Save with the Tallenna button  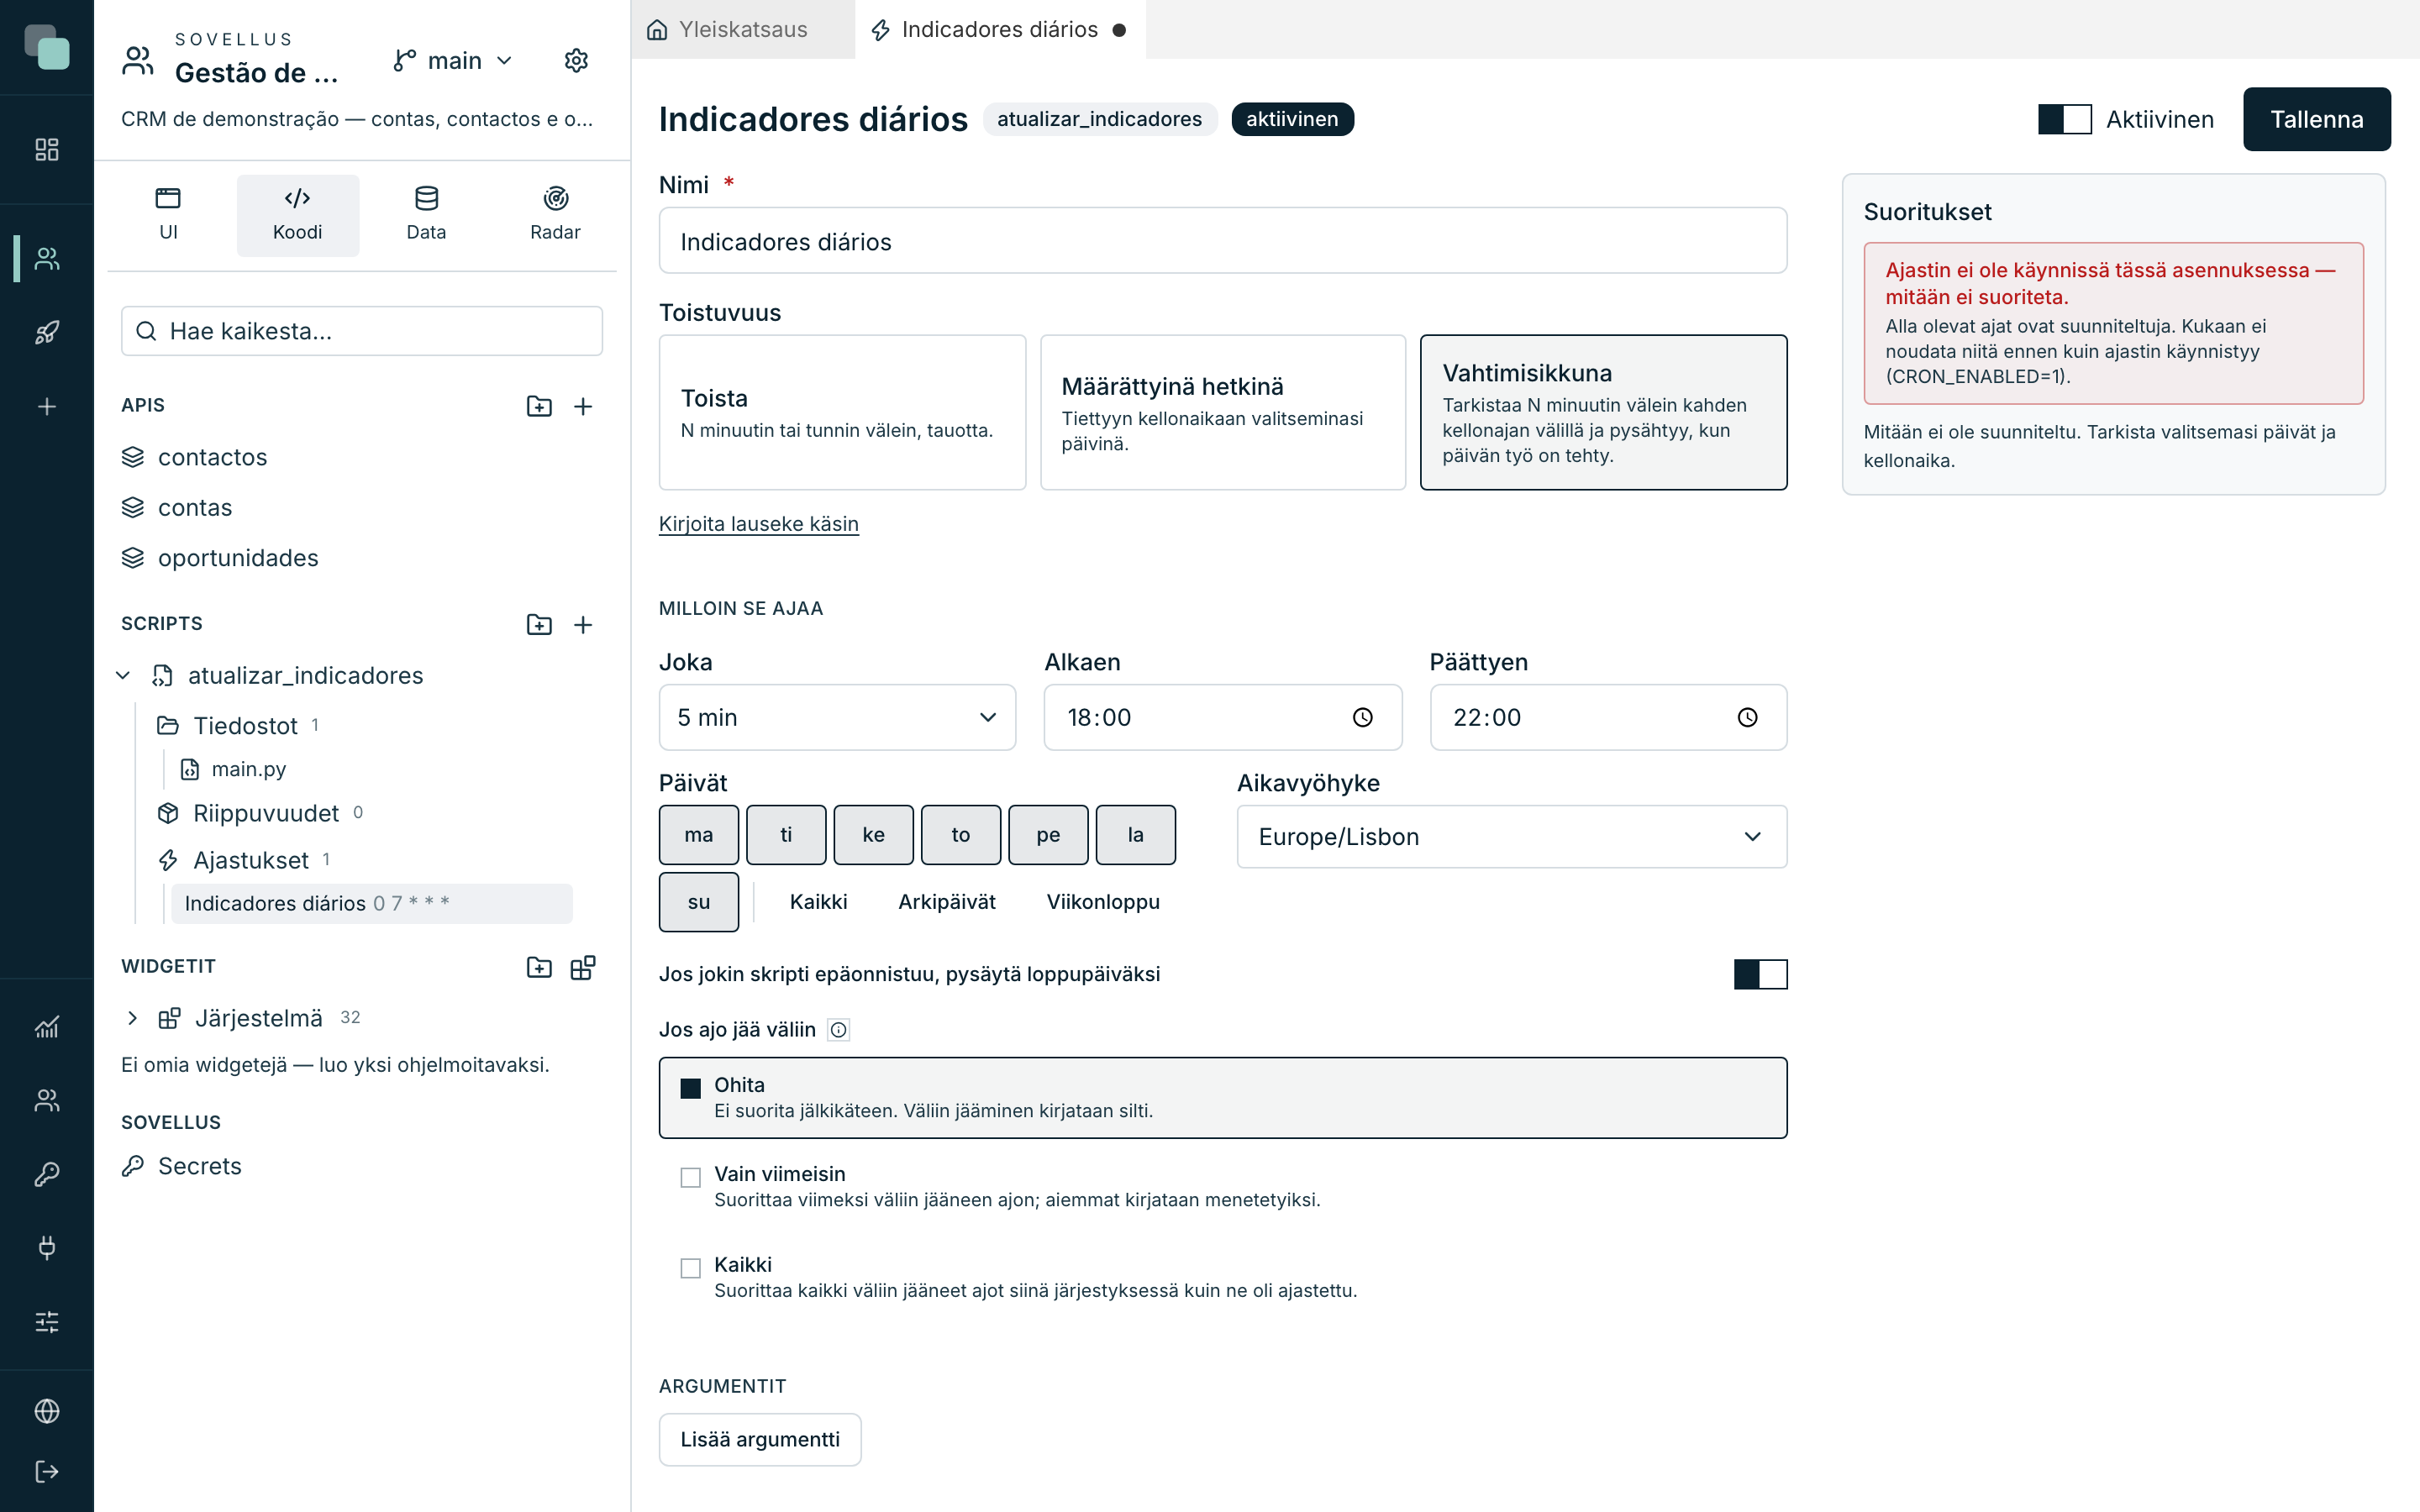coord(2316,119)
